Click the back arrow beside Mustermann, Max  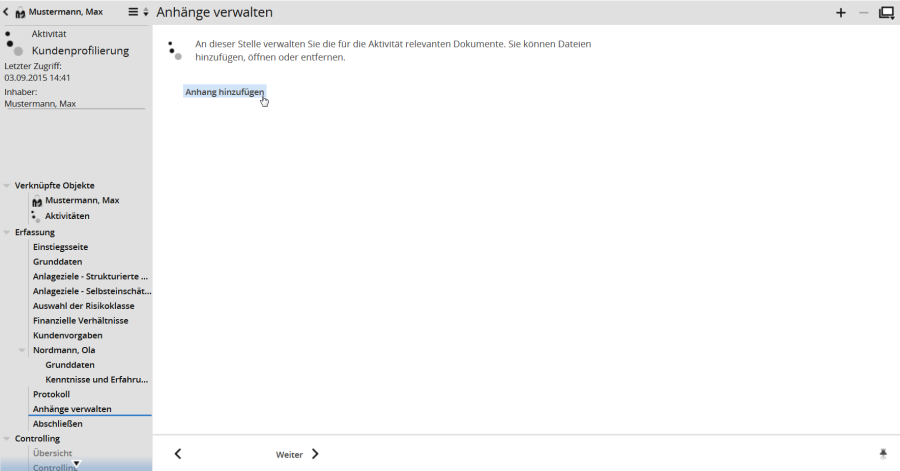[x=6, y=12]
